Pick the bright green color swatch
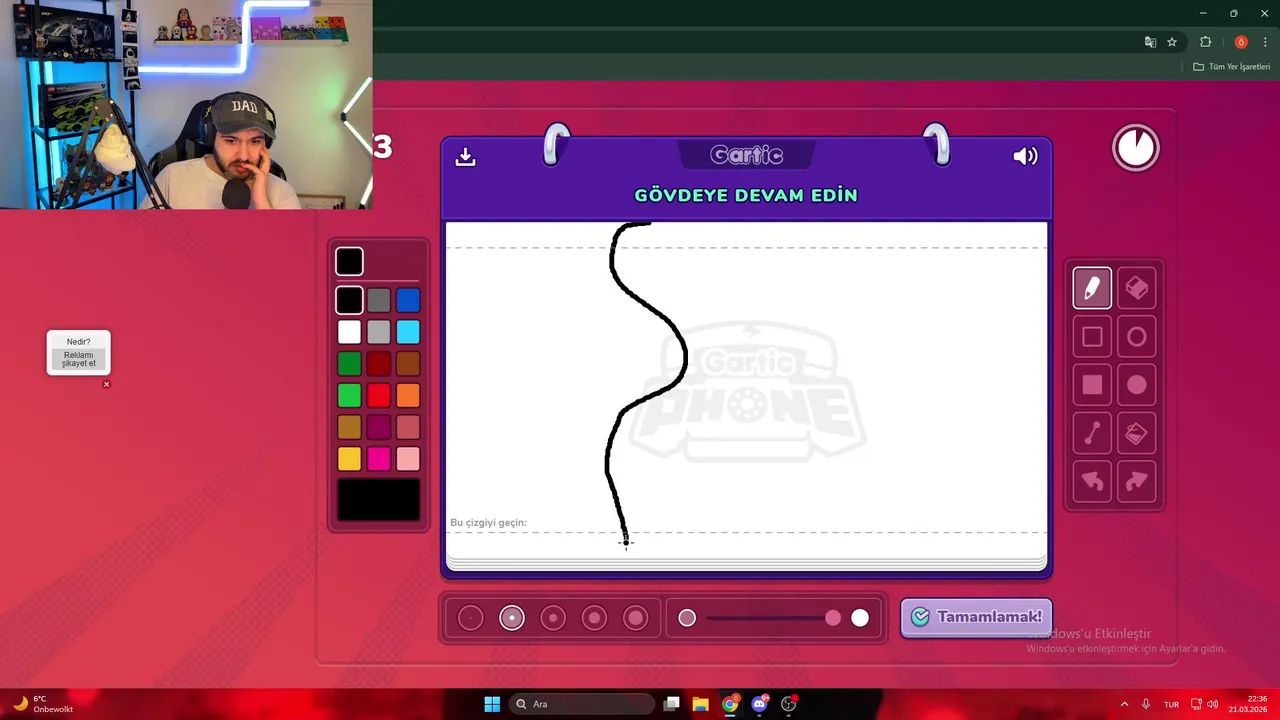The height and width of the screenshot is (720, 1280). (x=349, y=396)
